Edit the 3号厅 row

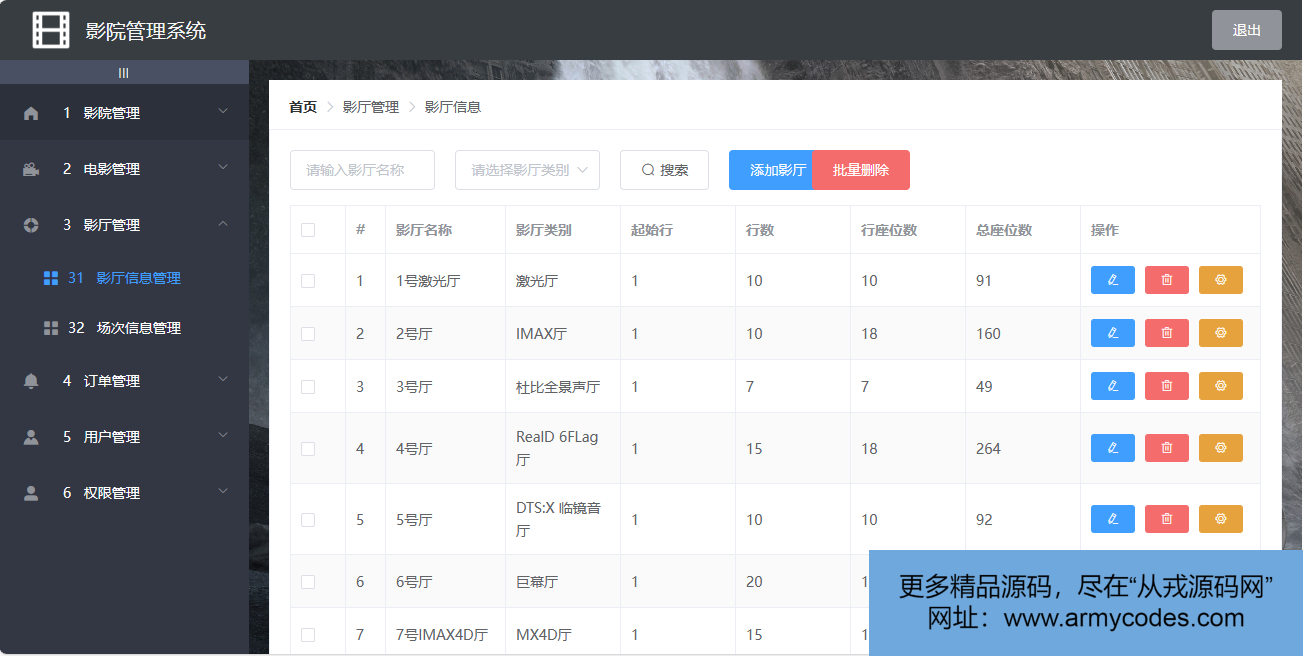(1113, 386)
